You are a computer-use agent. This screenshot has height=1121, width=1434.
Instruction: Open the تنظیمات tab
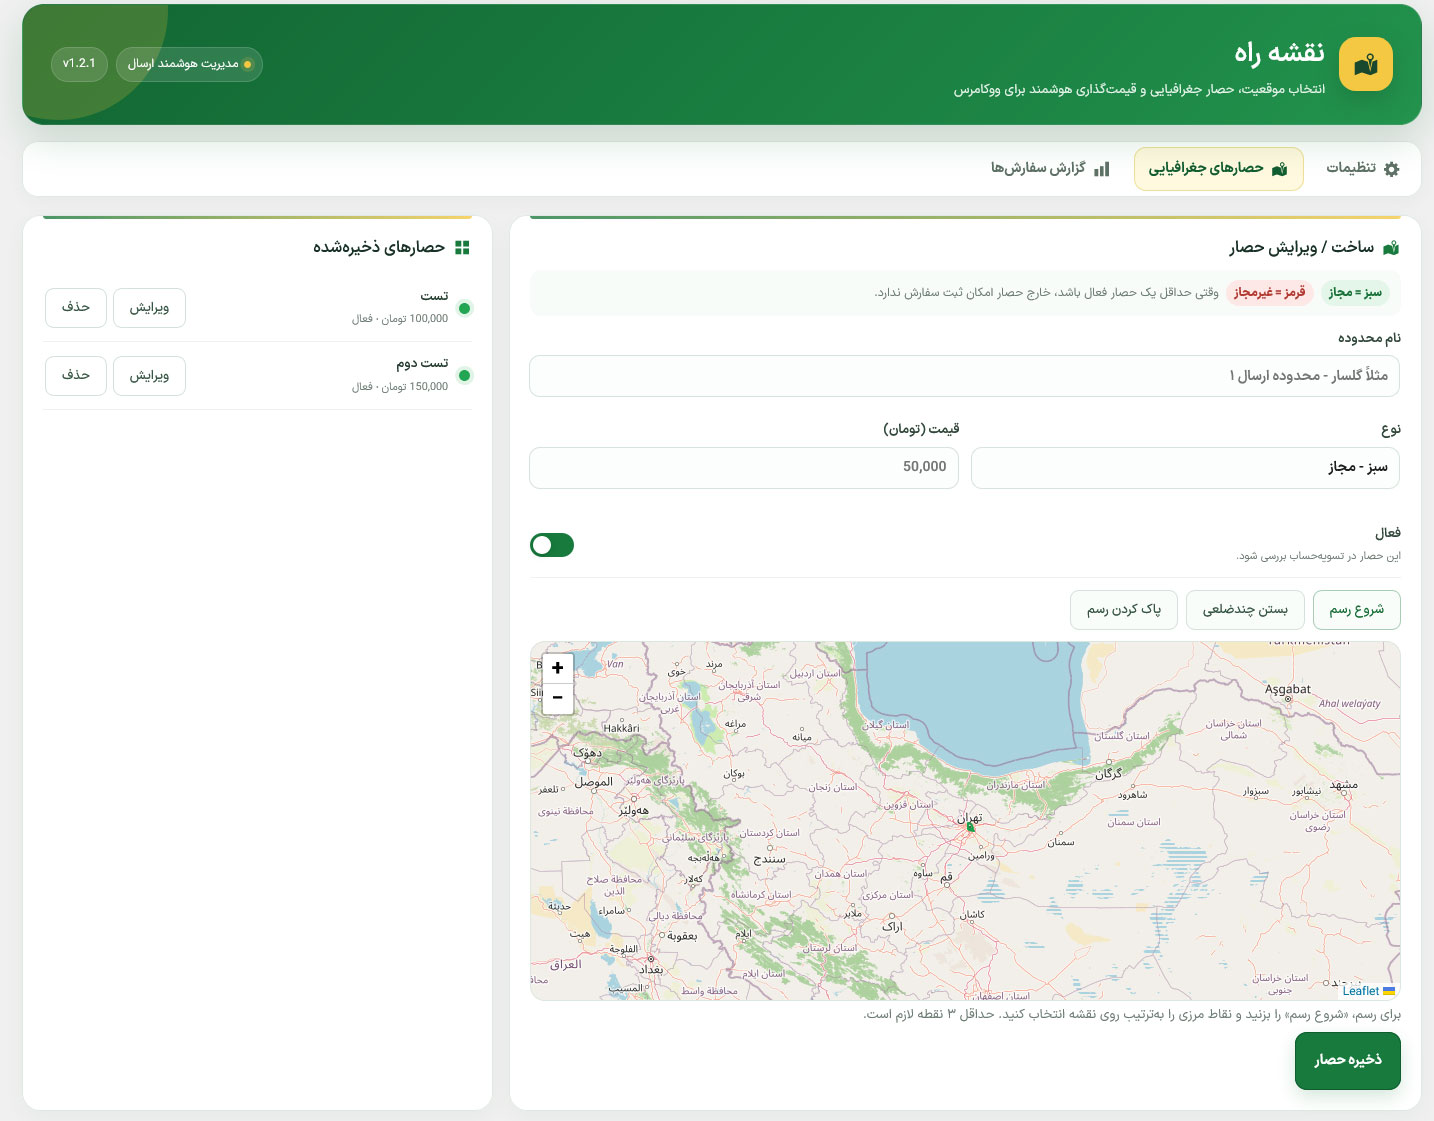point(1362,168)
